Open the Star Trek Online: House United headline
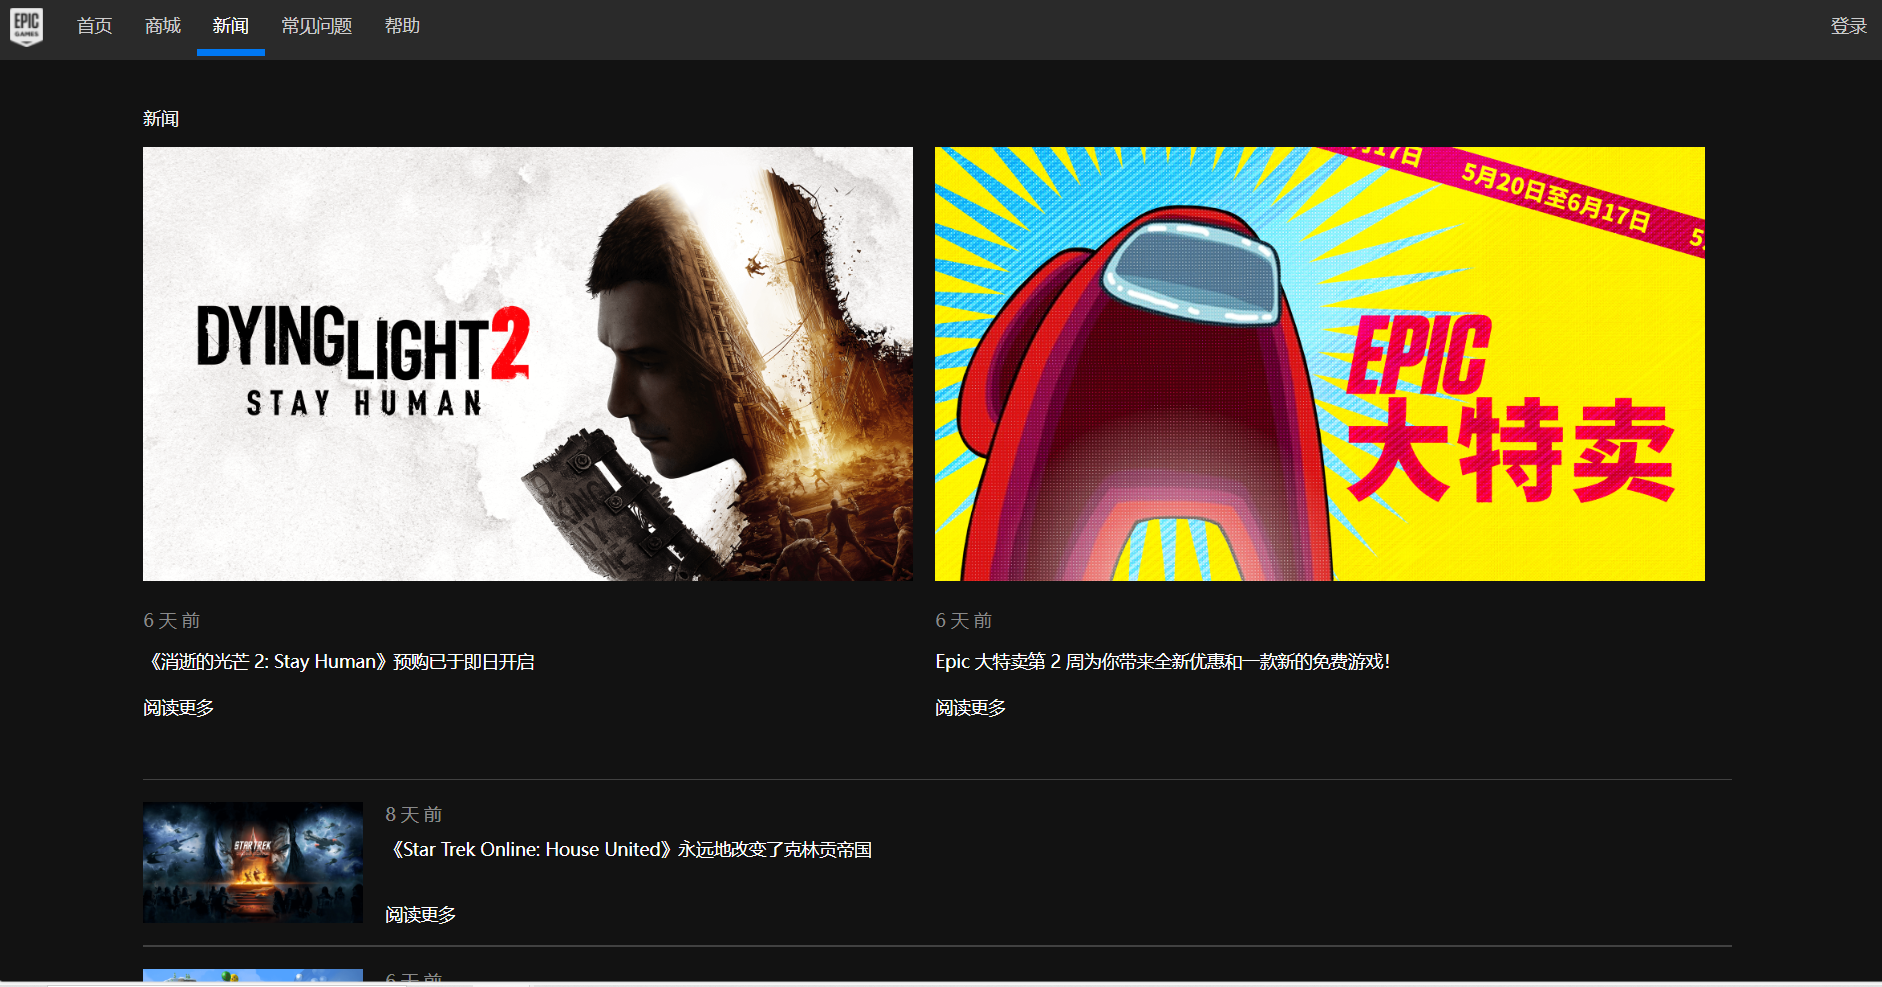Viewport: 1882px width, 987px height. pyautogui.click(x=629, y=850)
